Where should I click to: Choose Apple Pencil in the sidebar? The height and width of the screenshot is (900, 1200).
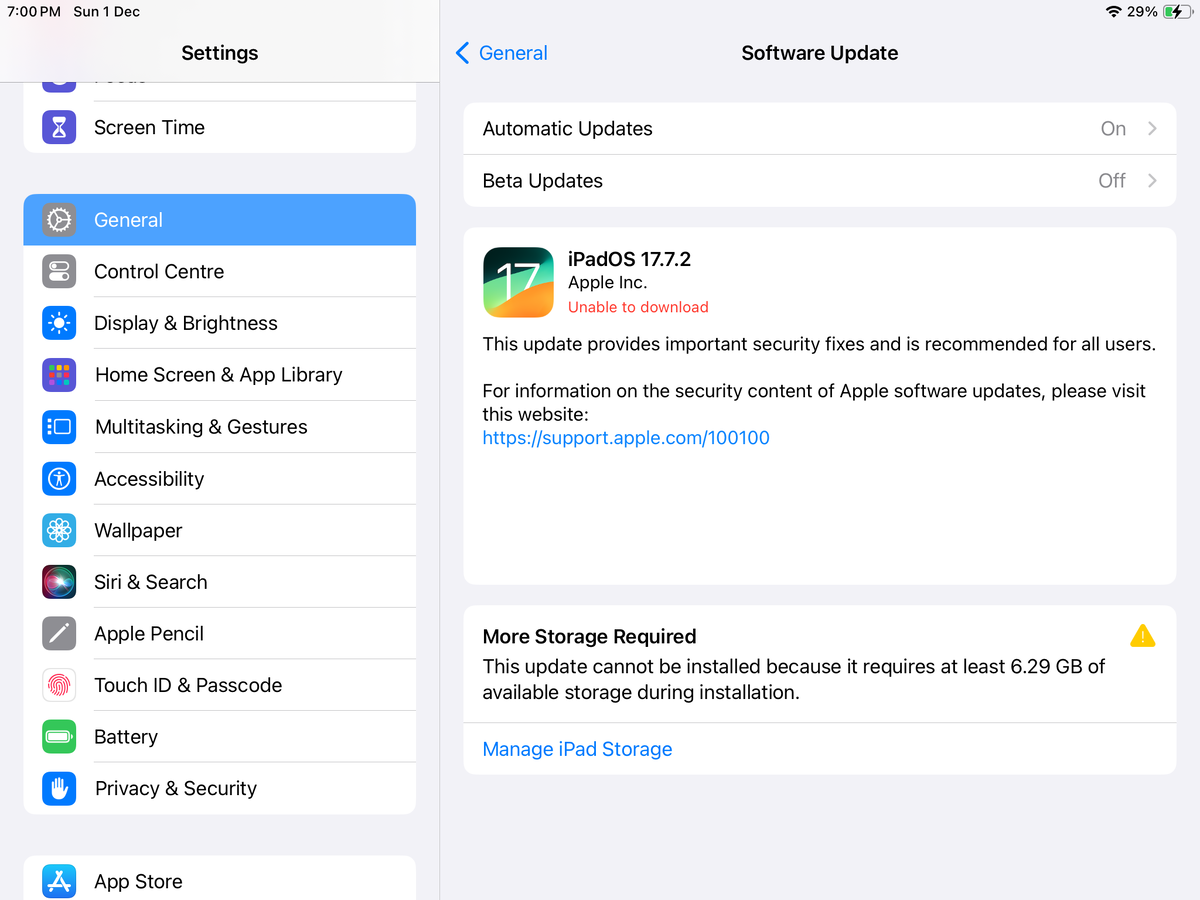point(219,633)
